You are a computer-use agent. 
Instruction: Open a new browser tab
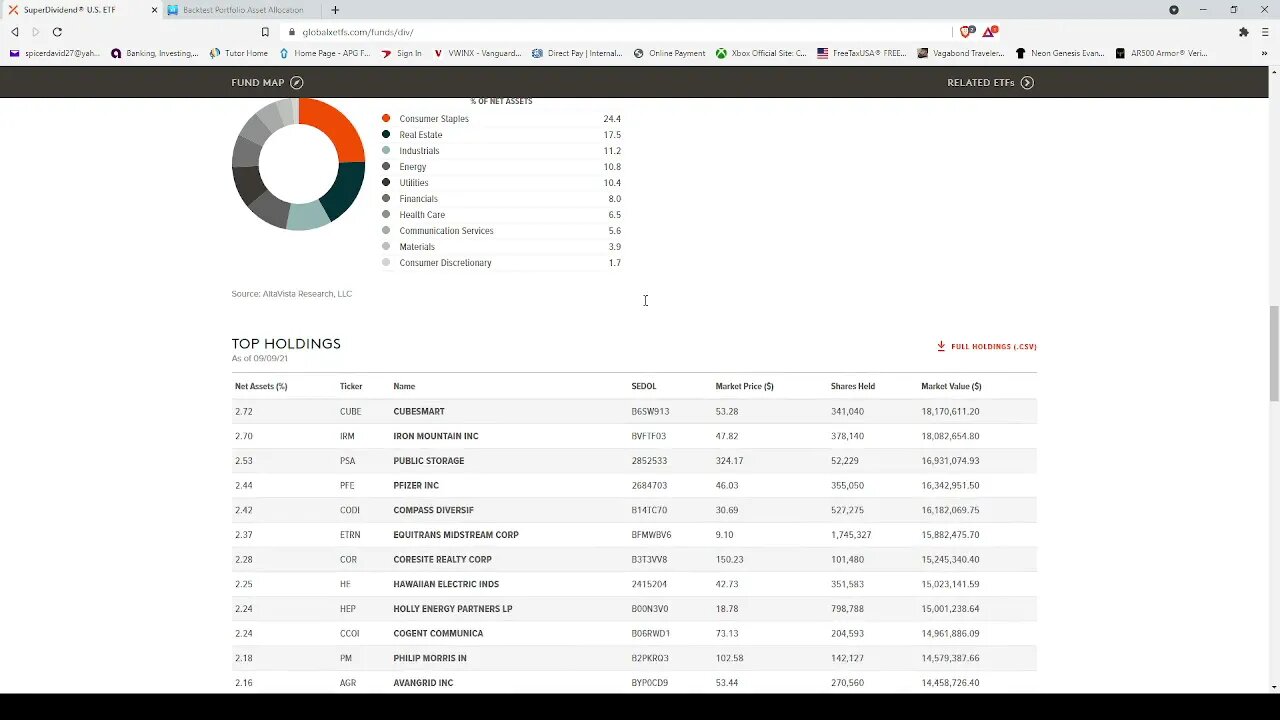coord(335,10)
